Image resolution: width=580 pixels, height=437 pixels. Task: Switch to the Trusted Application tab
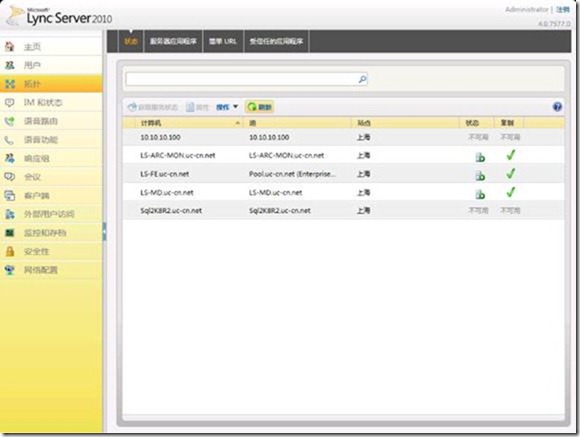point(276,41)
